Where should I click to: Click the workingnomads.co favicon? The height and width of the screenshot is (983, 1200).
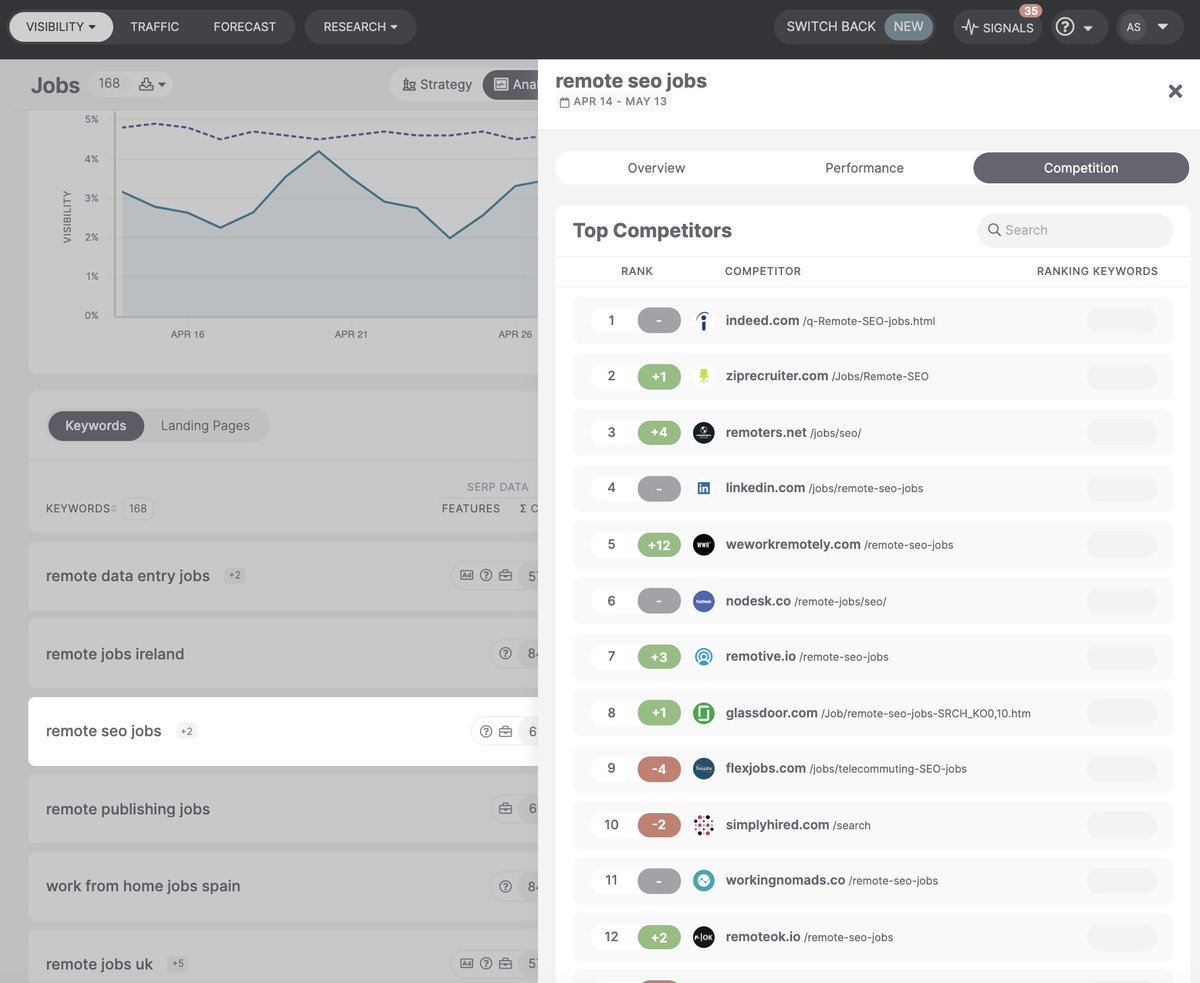(x=704, y=881)
